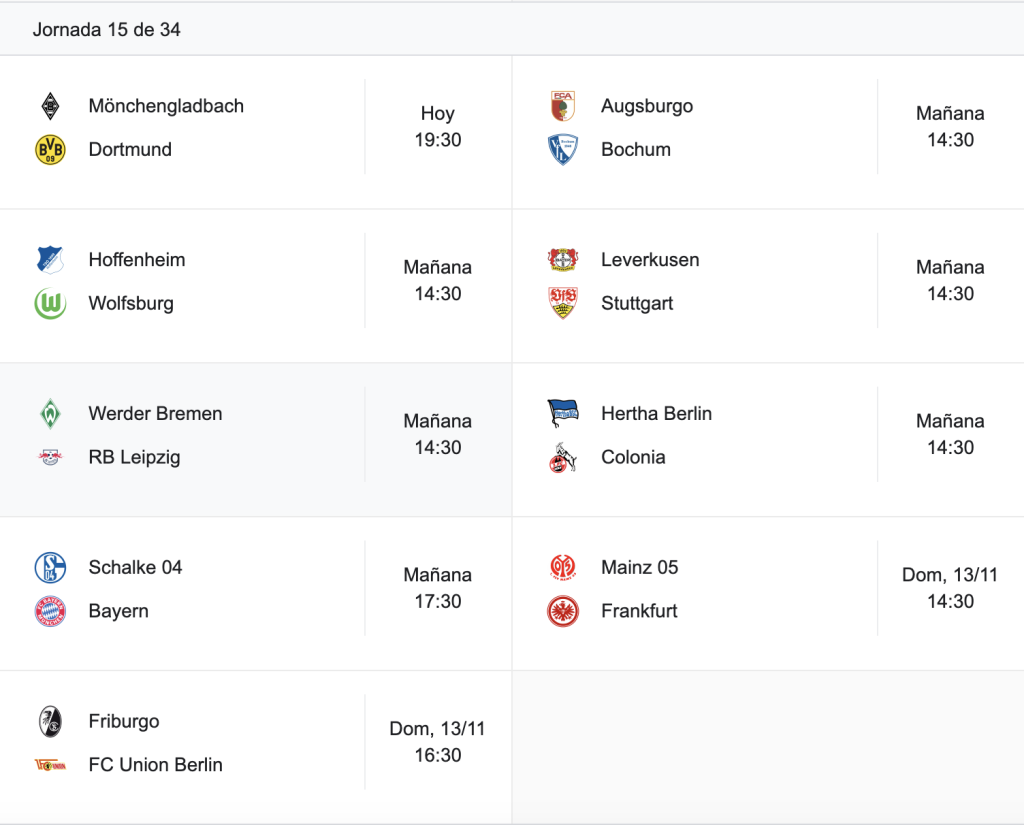
Task: Click the FC Union Berlin logo
Action: (x=50, y=764)
